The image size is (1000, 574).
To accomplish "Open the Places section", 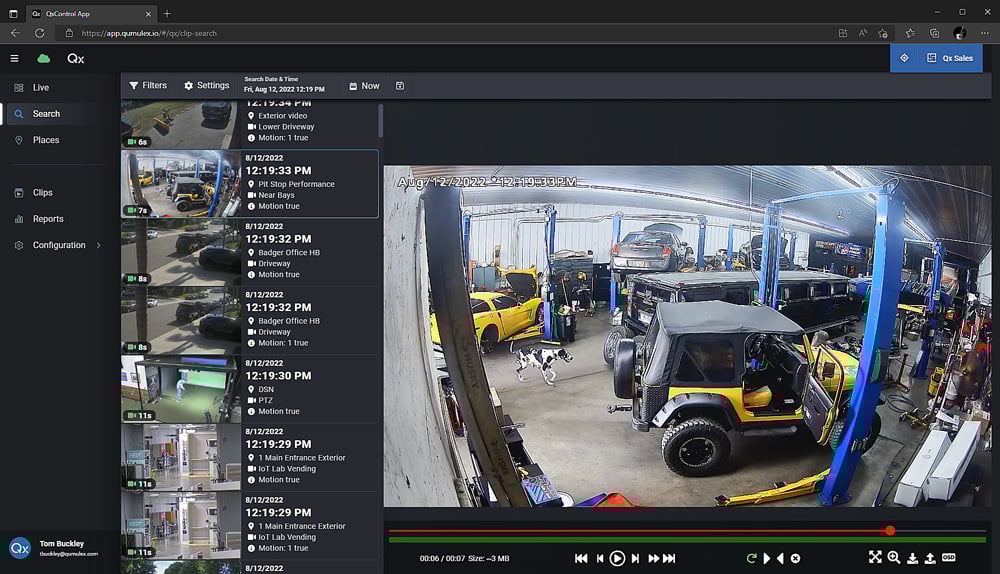I will pyautogui.click(x=46, y=140).
